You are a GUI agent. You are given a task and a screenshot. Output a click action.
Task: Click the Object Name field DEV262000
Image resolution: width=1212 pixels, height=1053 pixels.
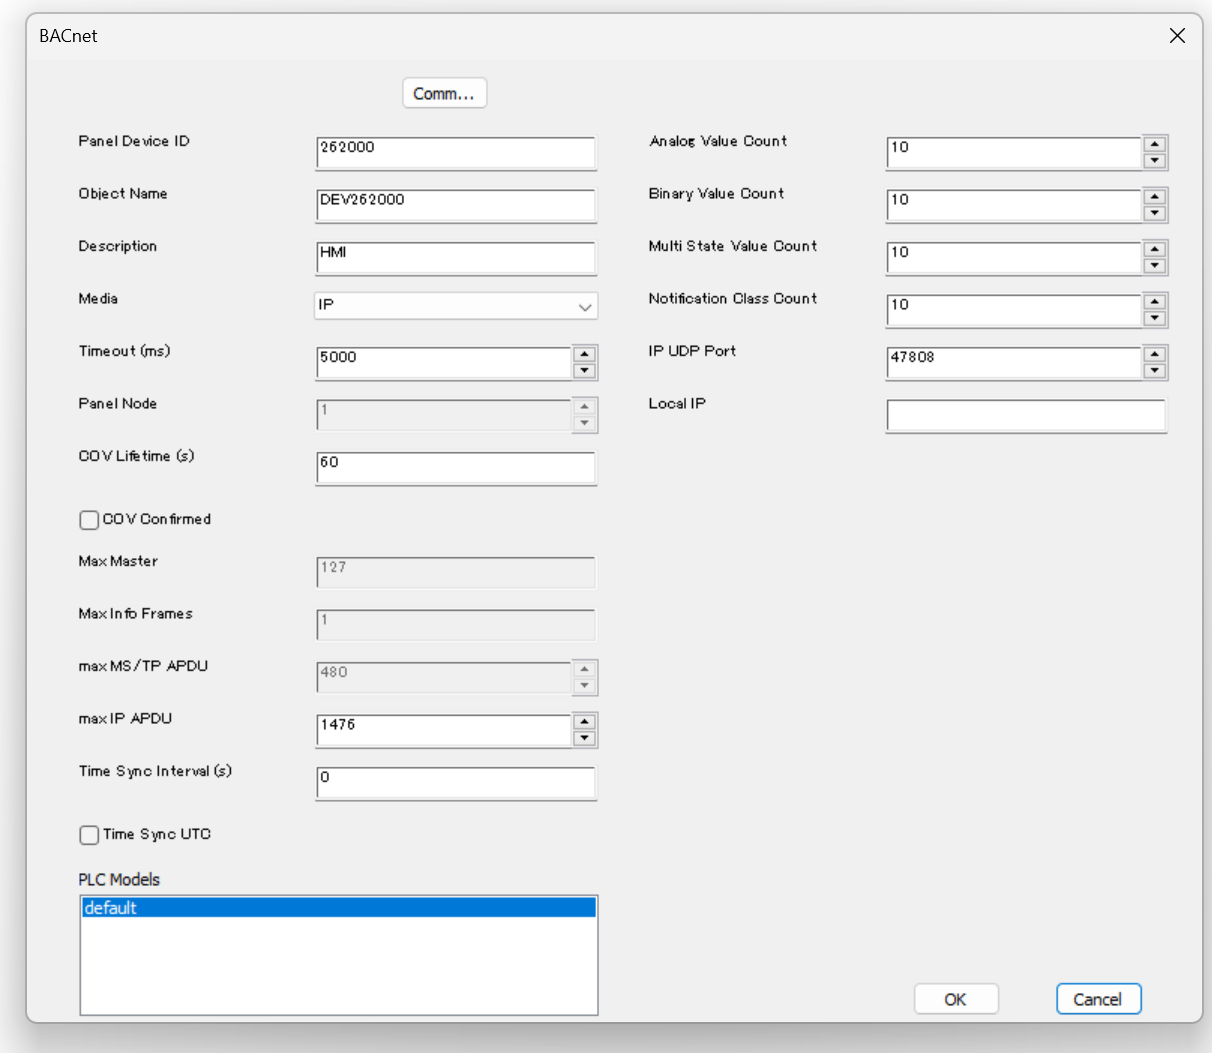pos(456,206)
